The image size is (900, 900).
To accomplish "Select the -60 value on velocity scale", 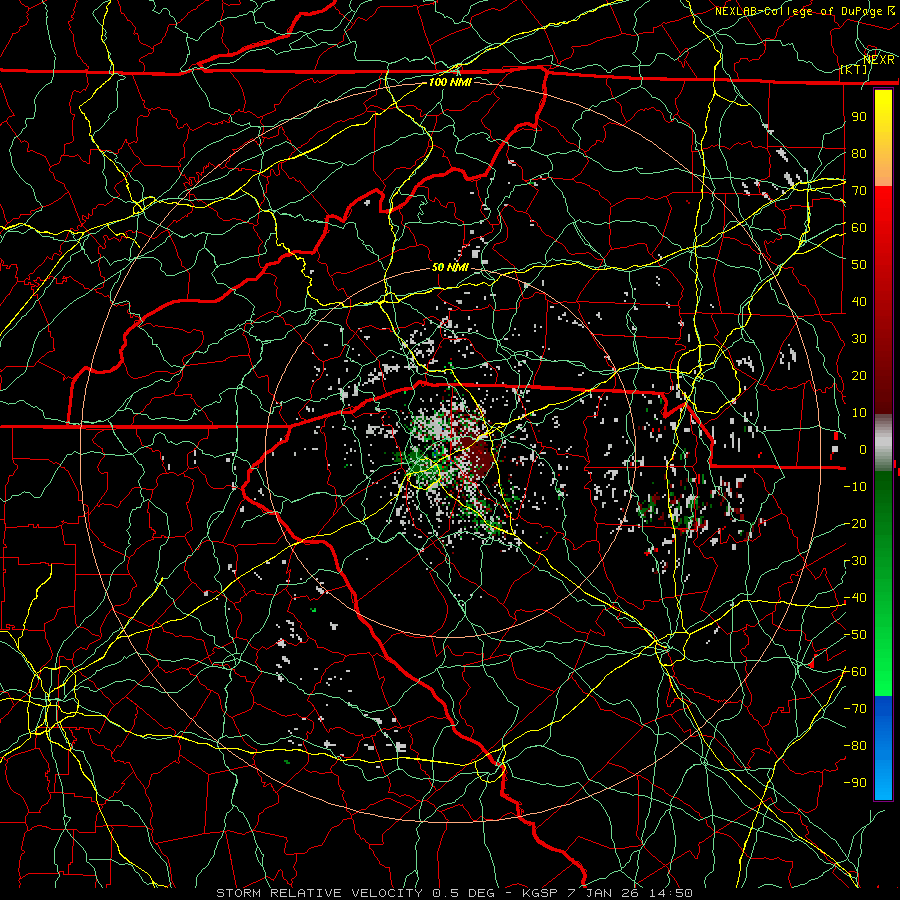I will pyautogui.click(x=855, y=672).
